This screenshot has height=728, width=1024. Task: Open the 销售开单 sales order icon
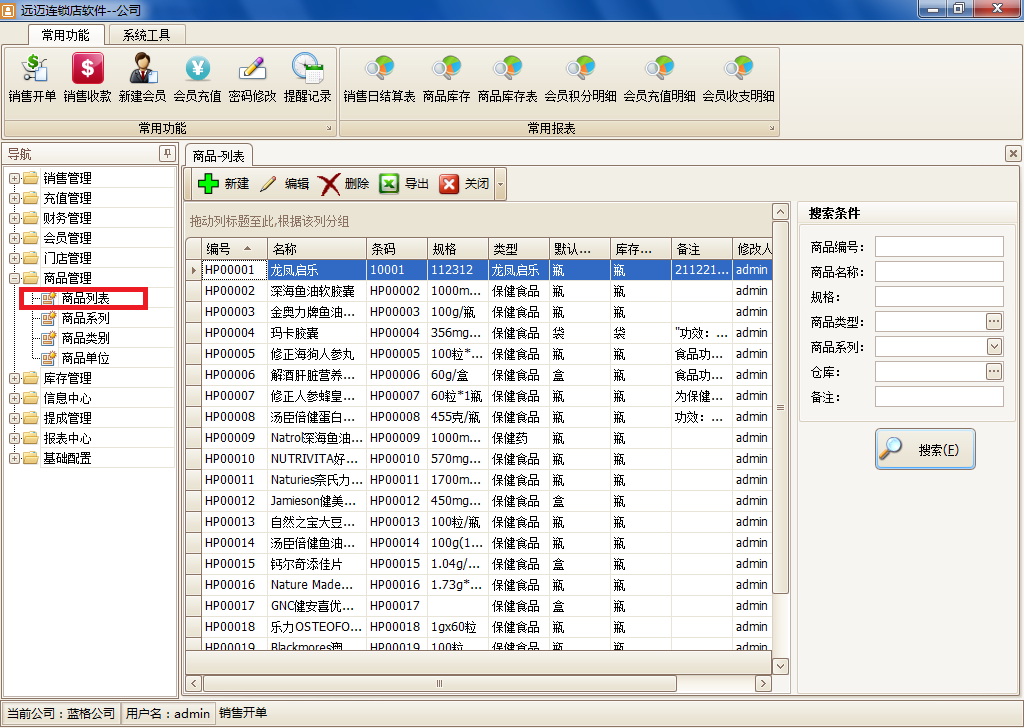coord(33,78)
